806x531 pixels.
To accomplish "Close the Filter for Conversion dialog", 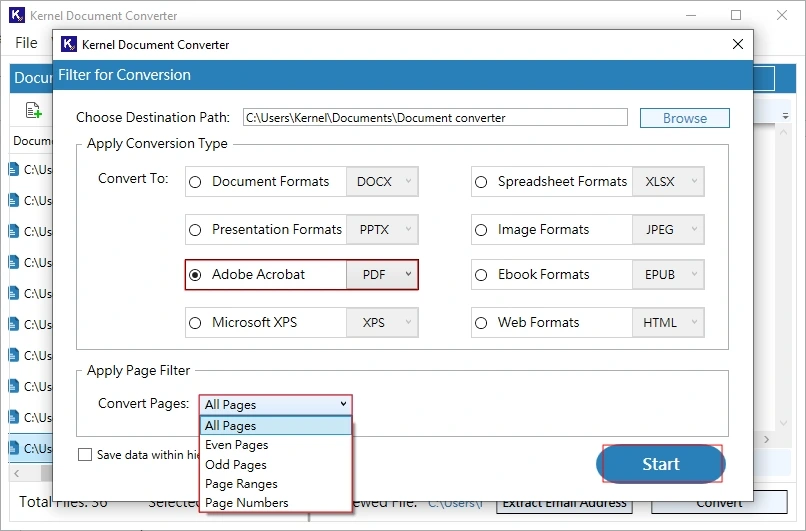I will (x=738, y=44).
